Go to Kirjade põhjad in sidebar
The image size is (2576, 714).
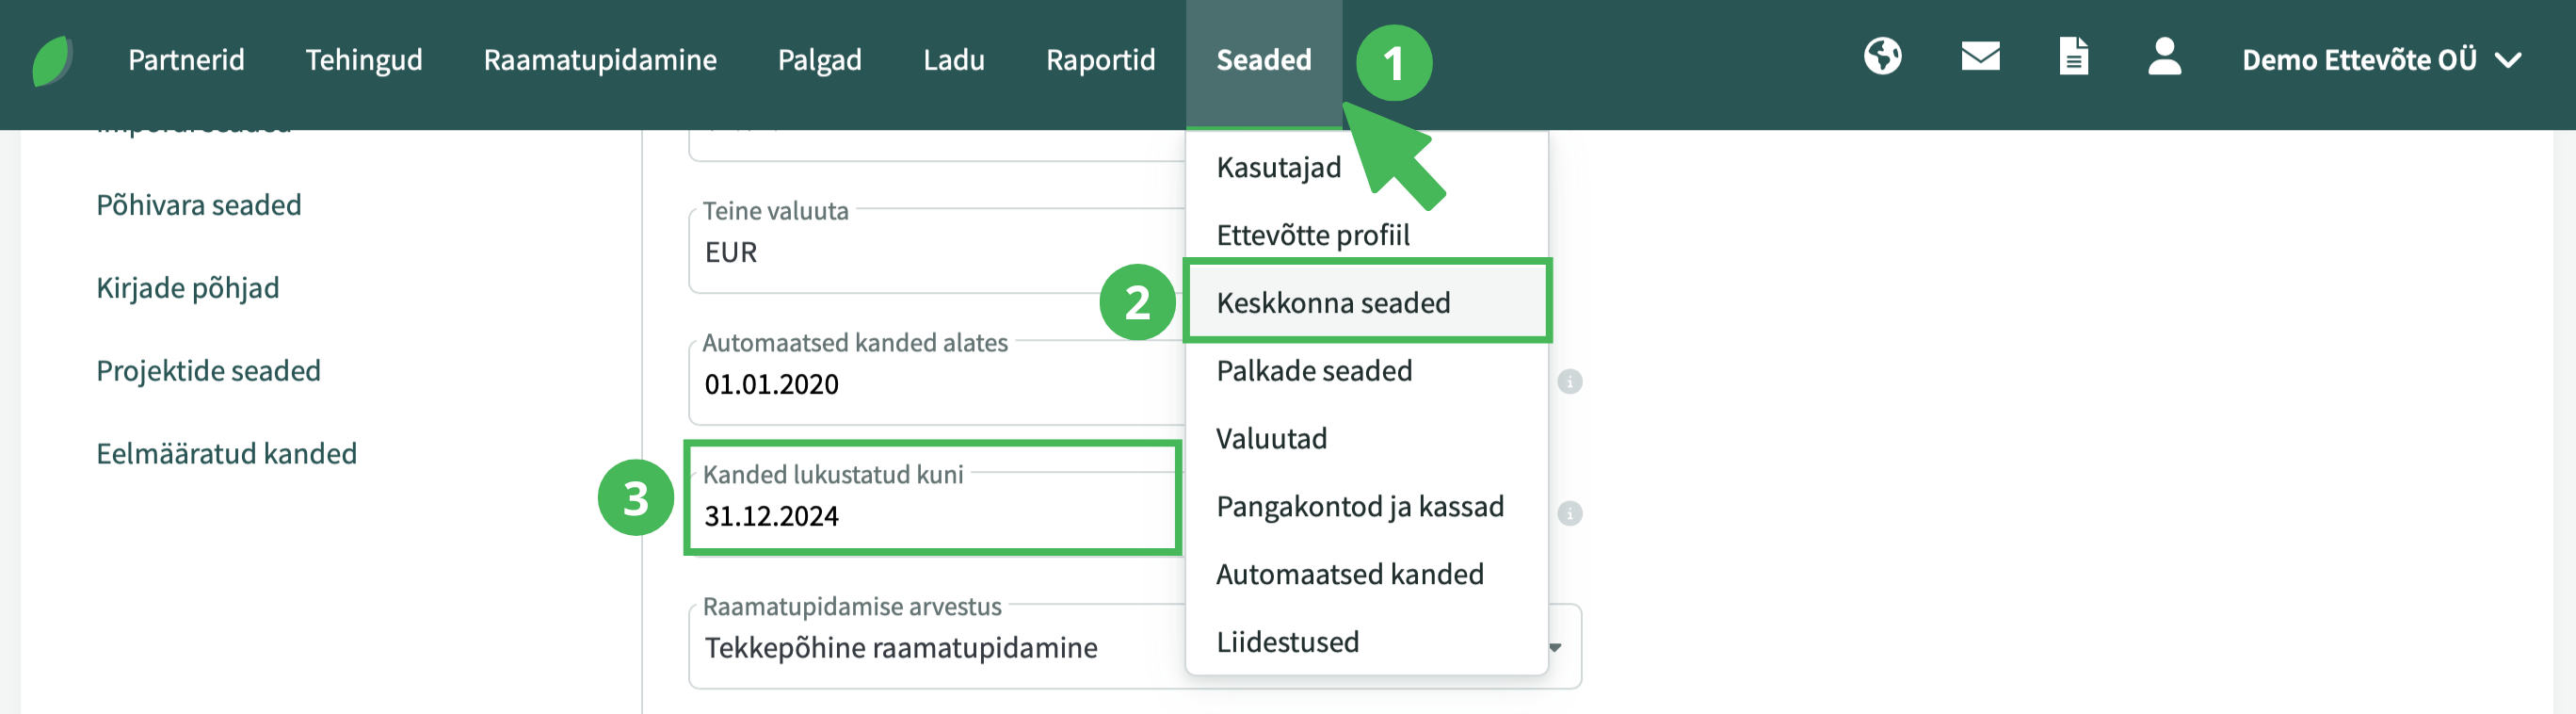coord(187,288)
